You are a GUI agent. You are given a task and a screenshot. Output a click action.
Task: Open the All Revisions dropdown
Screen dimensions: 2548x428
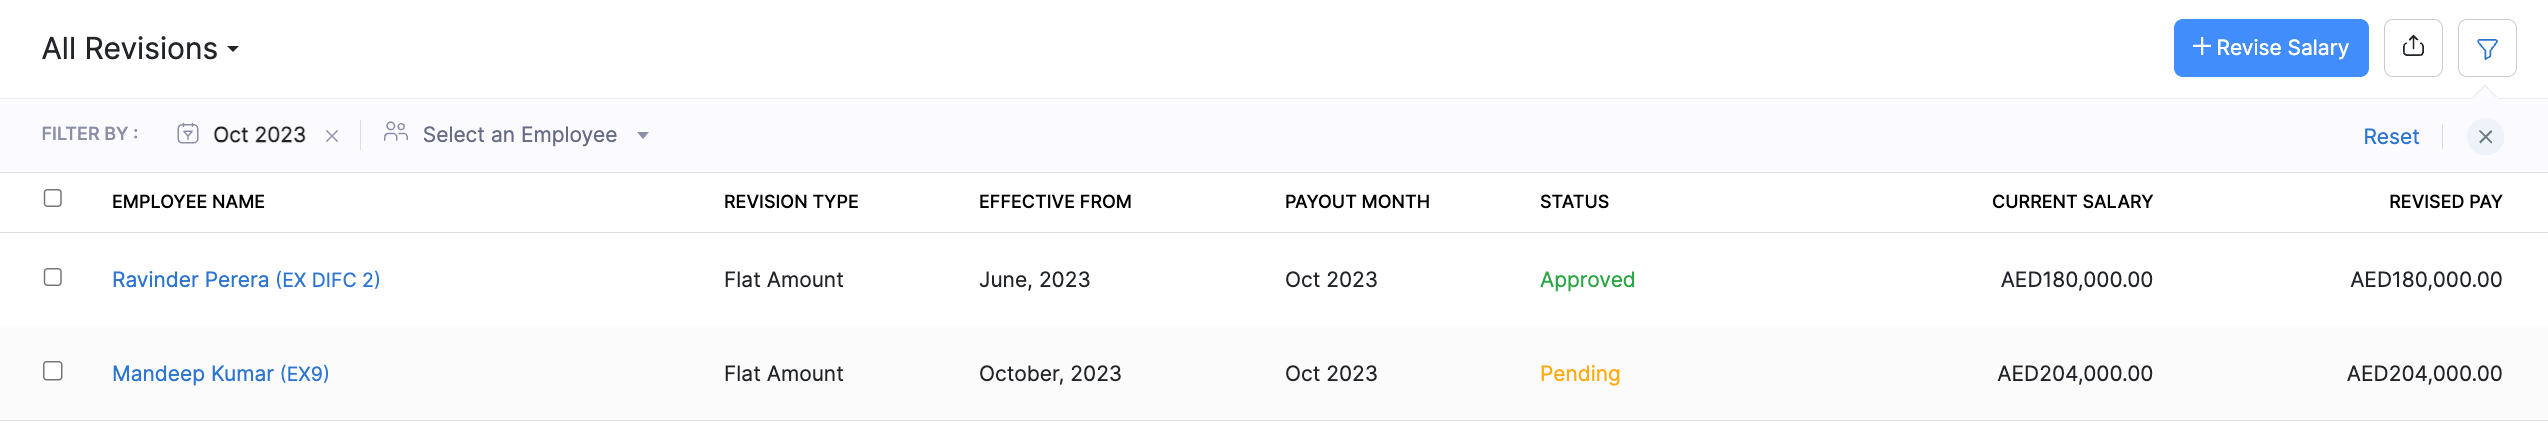pos(140,49)
